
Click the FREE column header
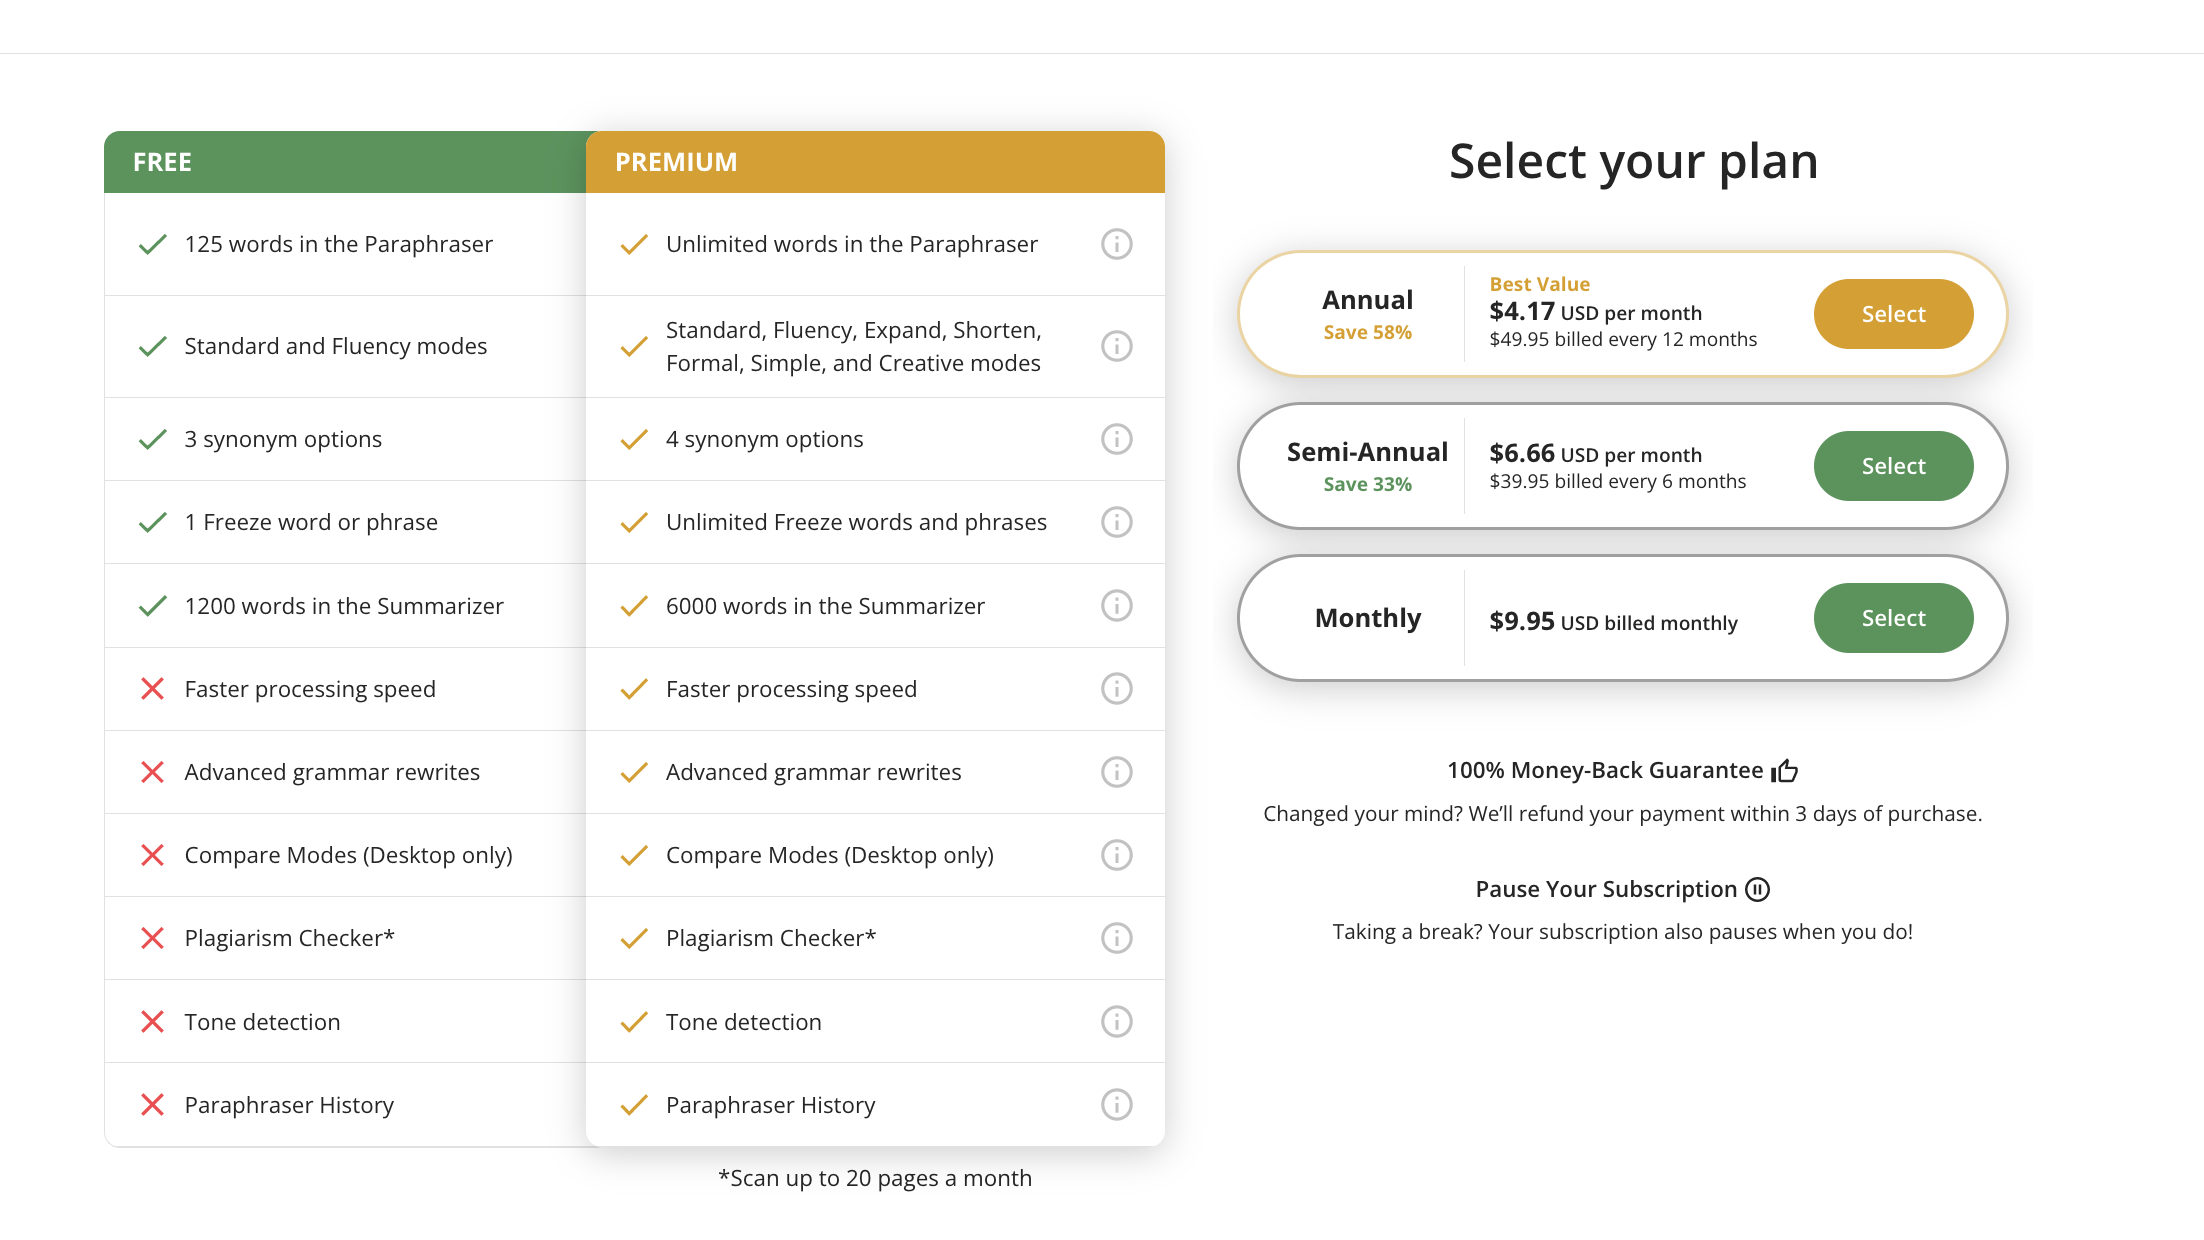point(162,162)
